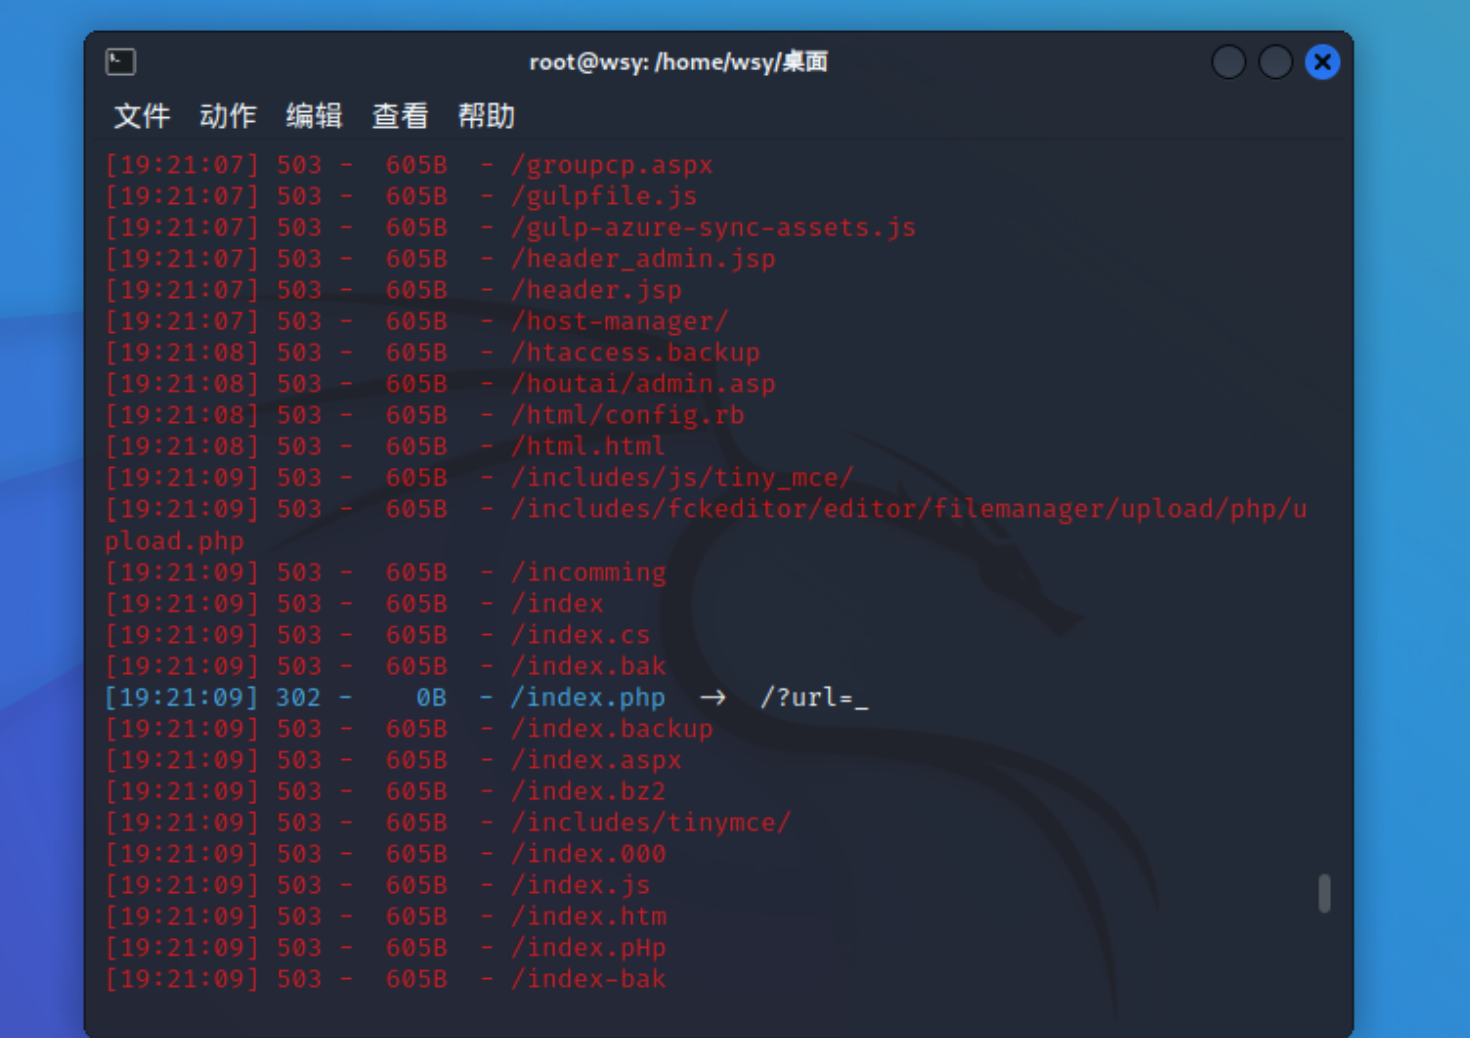Open the 查看 menu

pos(400,116)
